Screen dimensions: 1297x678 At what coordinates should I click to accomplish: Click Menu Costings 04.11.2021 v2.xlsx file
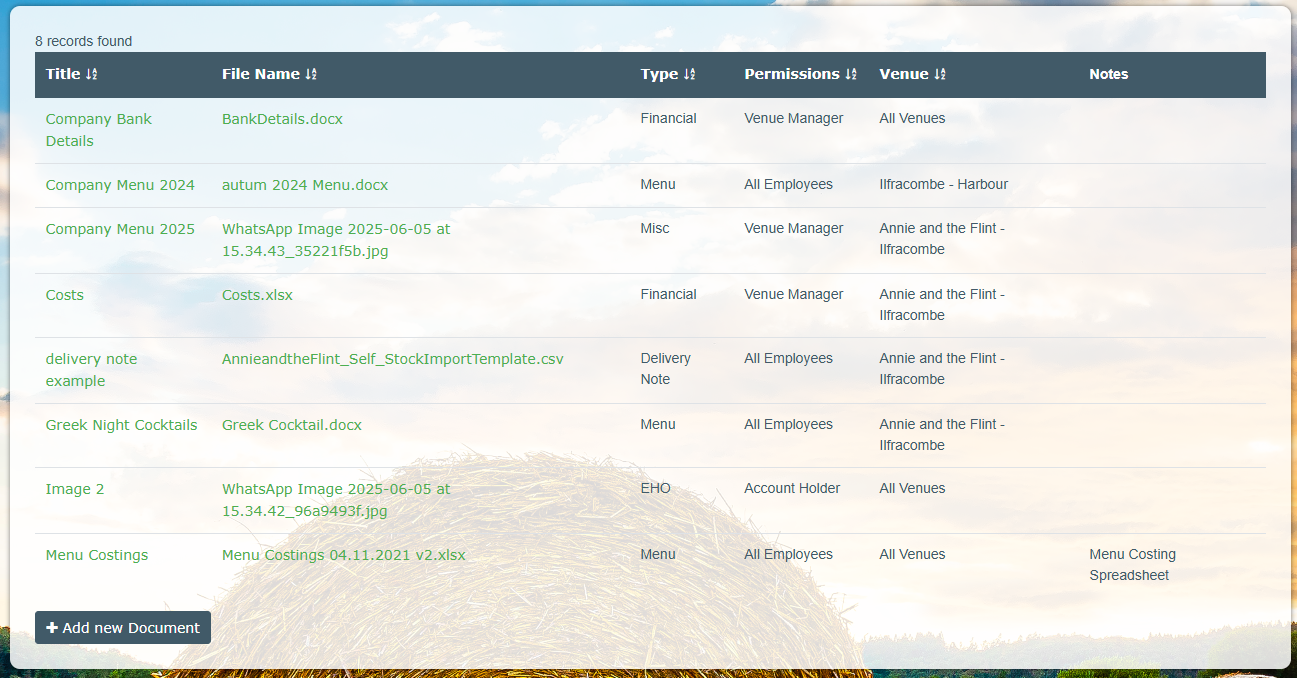tap(343, 555)
